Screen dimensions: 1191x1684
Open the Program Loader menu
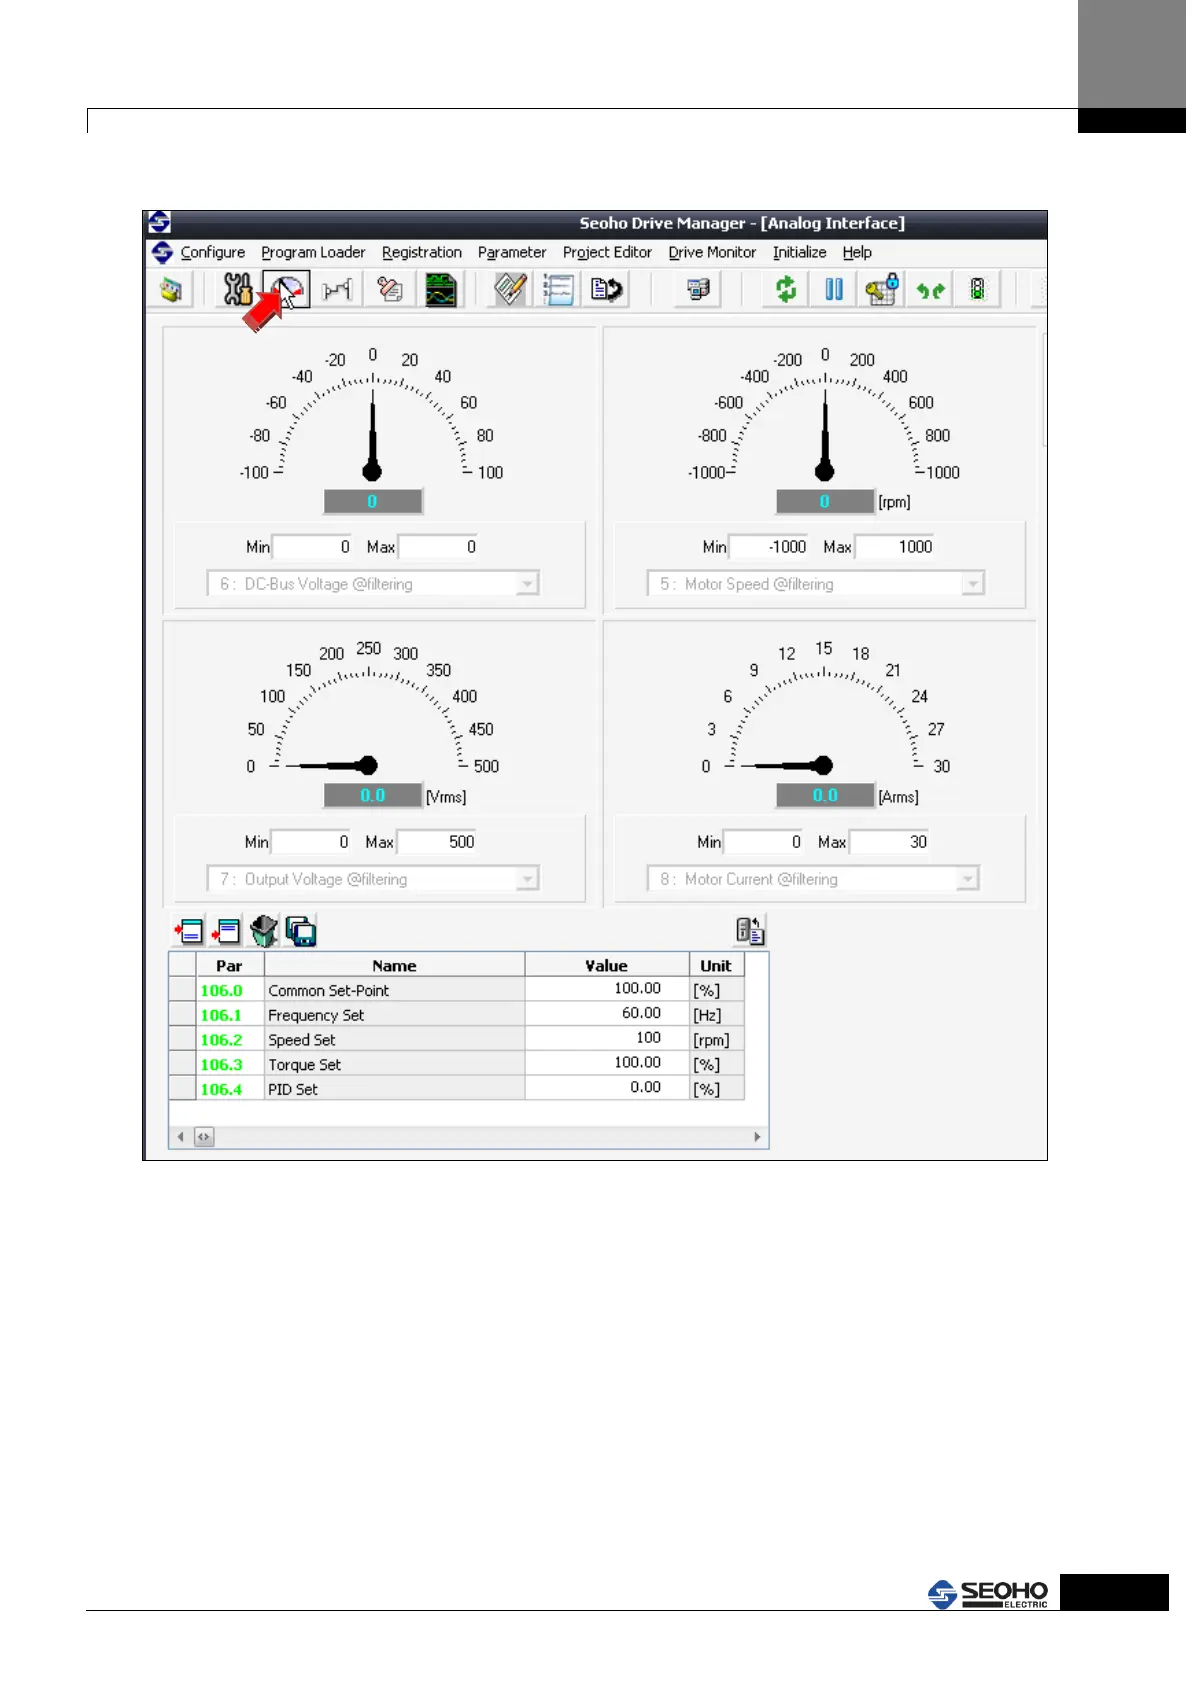(313, 253)
